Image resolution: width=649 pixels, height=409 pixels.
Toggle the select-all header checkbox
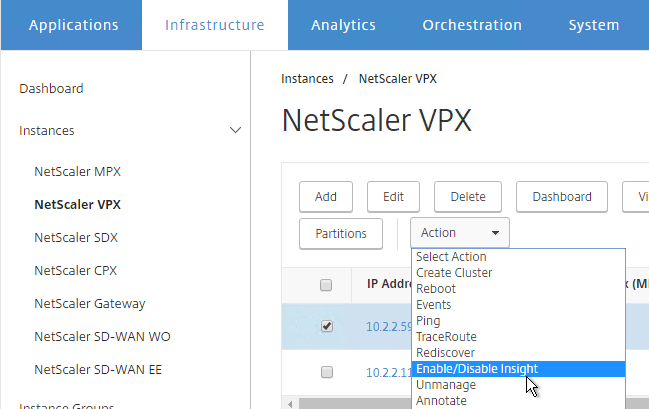[x=326, y=285]
